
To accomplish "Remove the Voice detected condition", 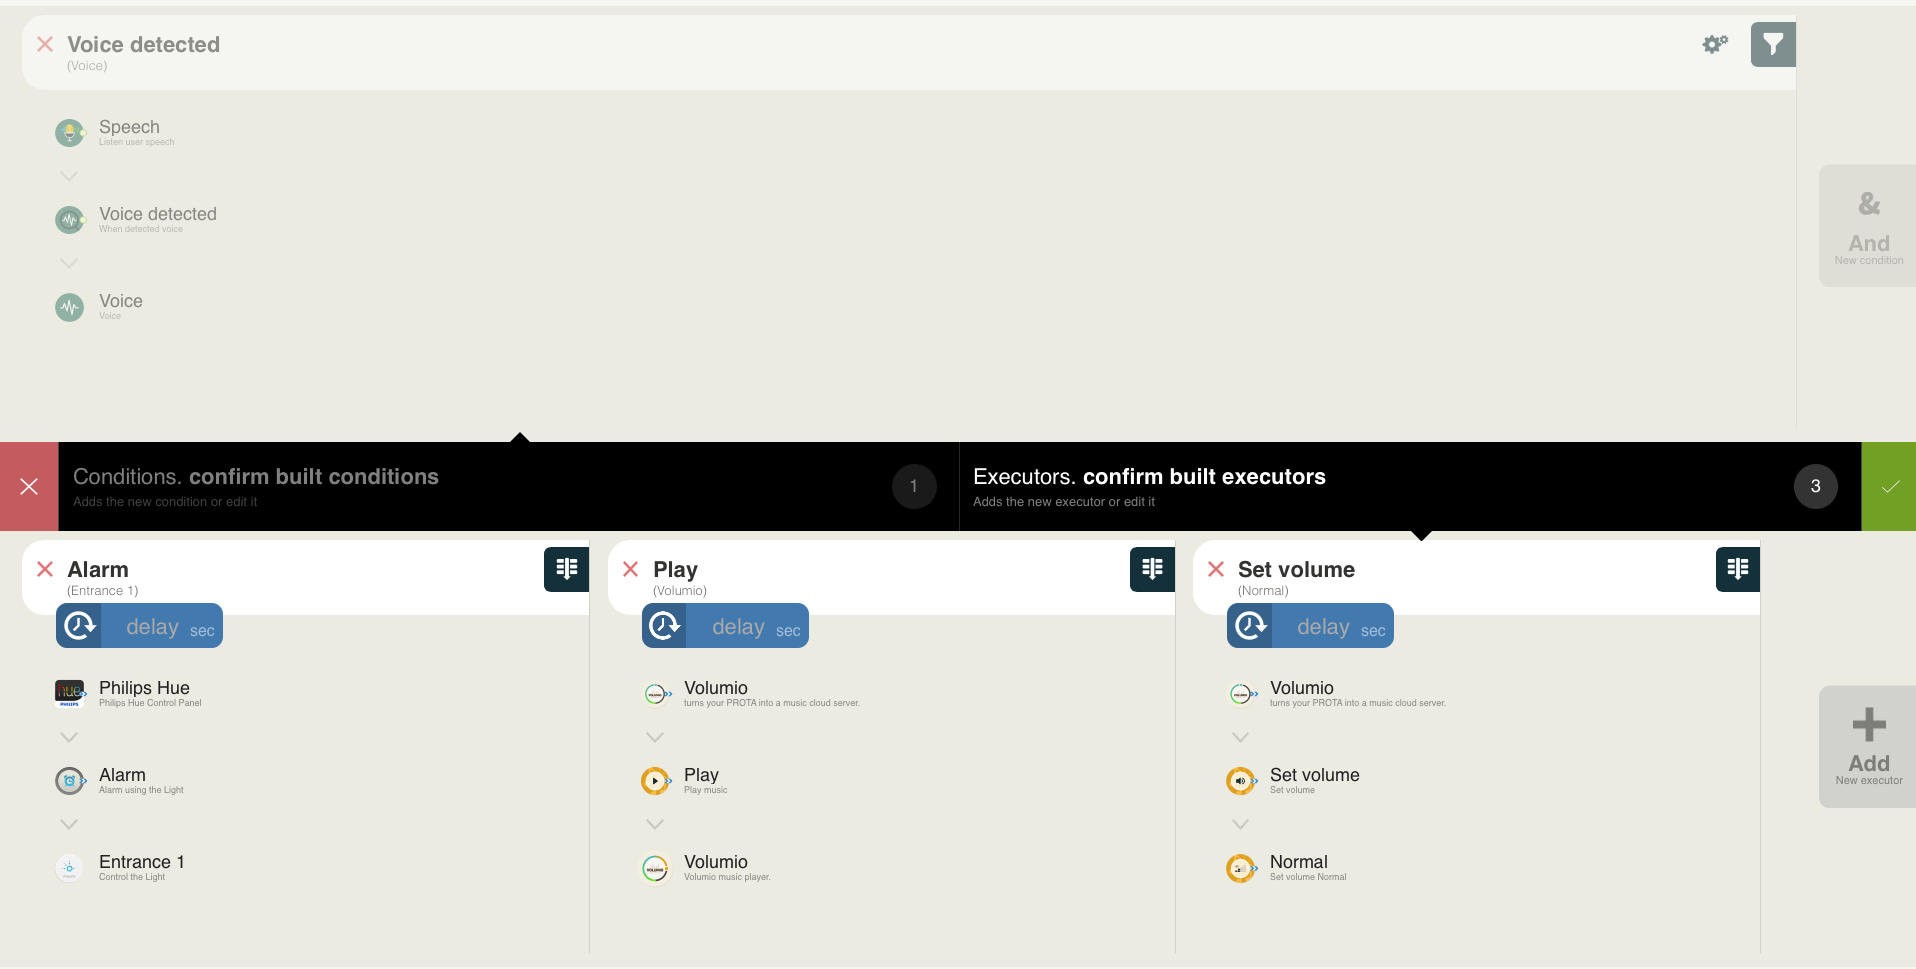I will click(x=45, y=44).
